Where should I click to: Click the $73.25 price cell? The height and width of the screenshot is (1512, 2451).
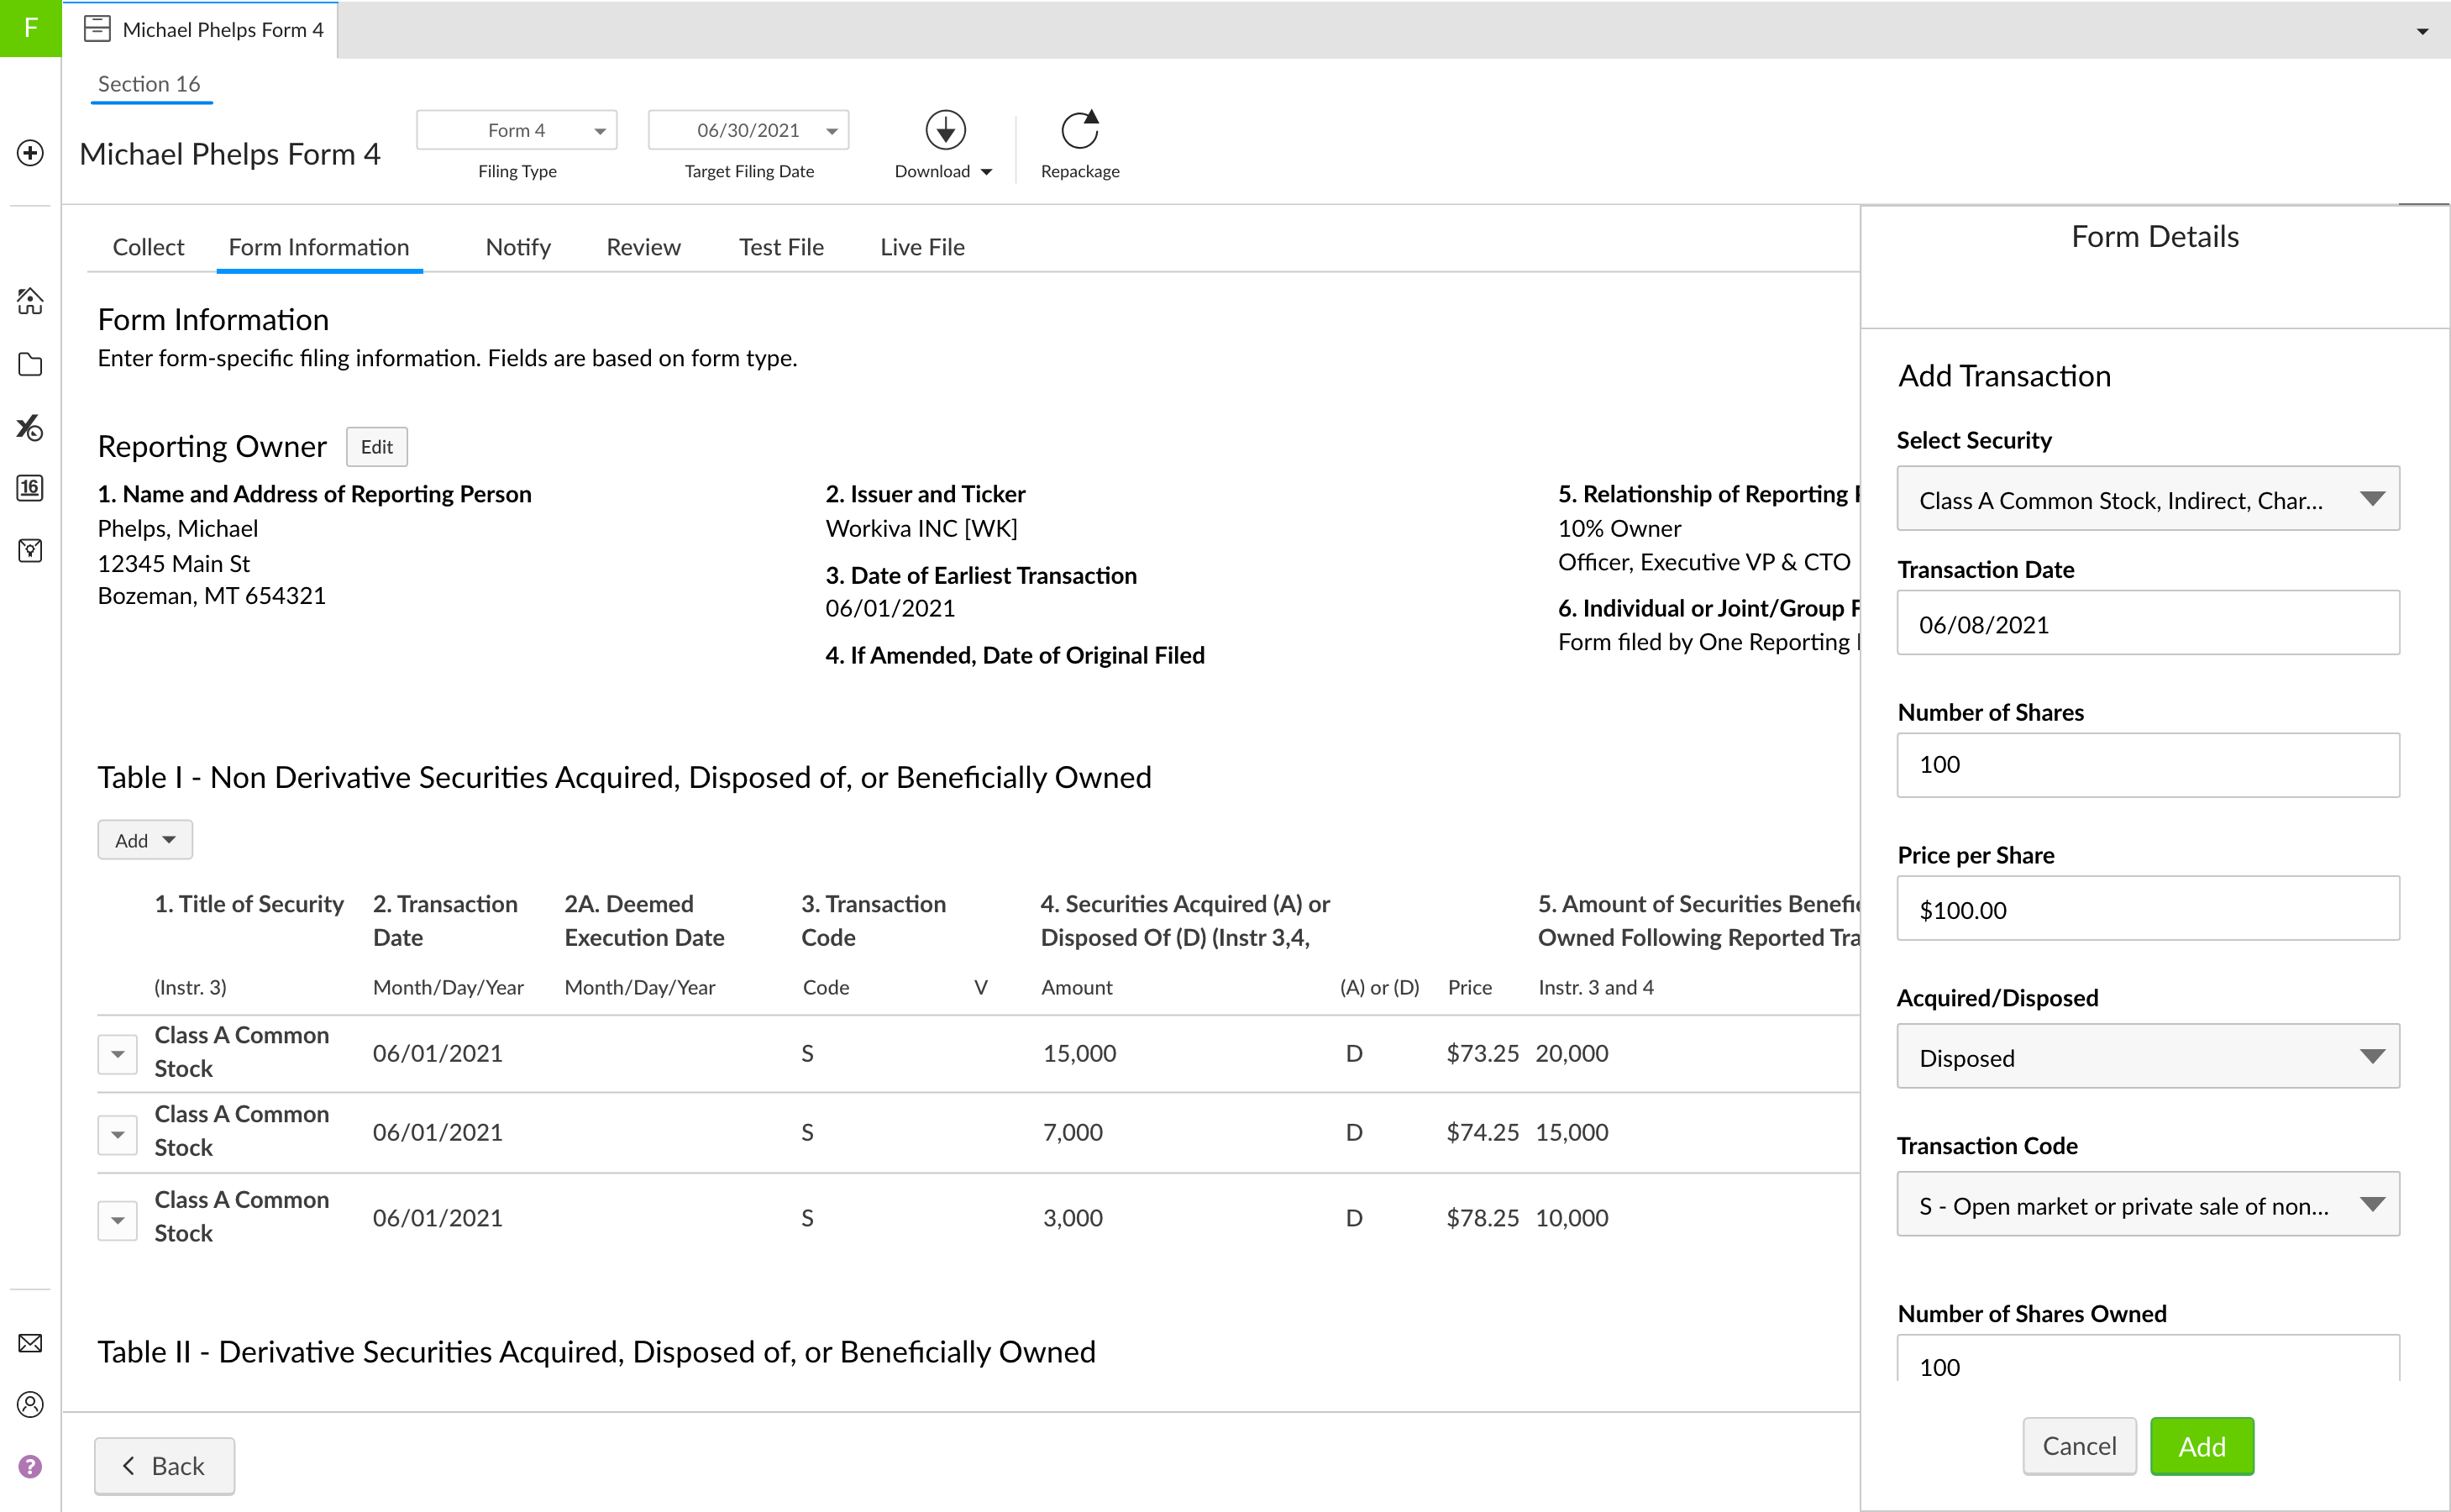coord(1482,1053)
